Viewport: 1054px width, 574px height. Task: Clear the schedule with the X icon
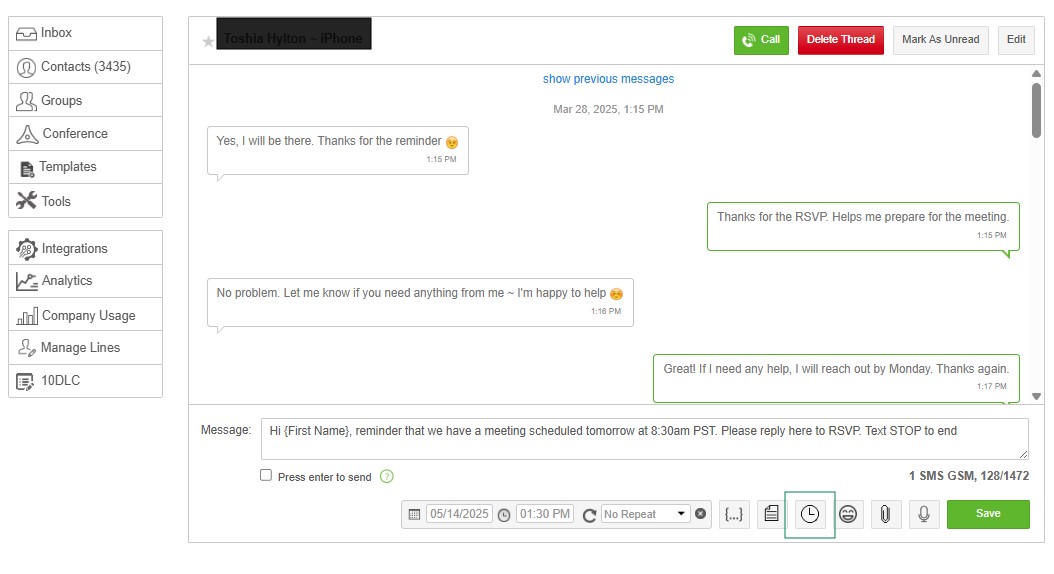(x=700, y=514)
